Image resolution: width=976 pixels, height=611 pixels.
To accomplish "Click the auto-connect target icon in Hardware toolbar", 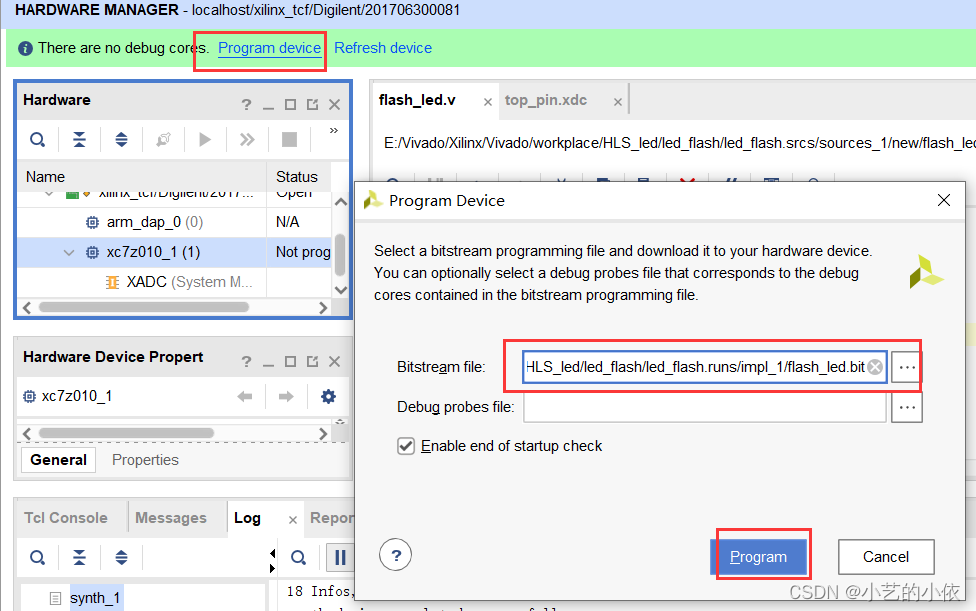I will point(163,139).
